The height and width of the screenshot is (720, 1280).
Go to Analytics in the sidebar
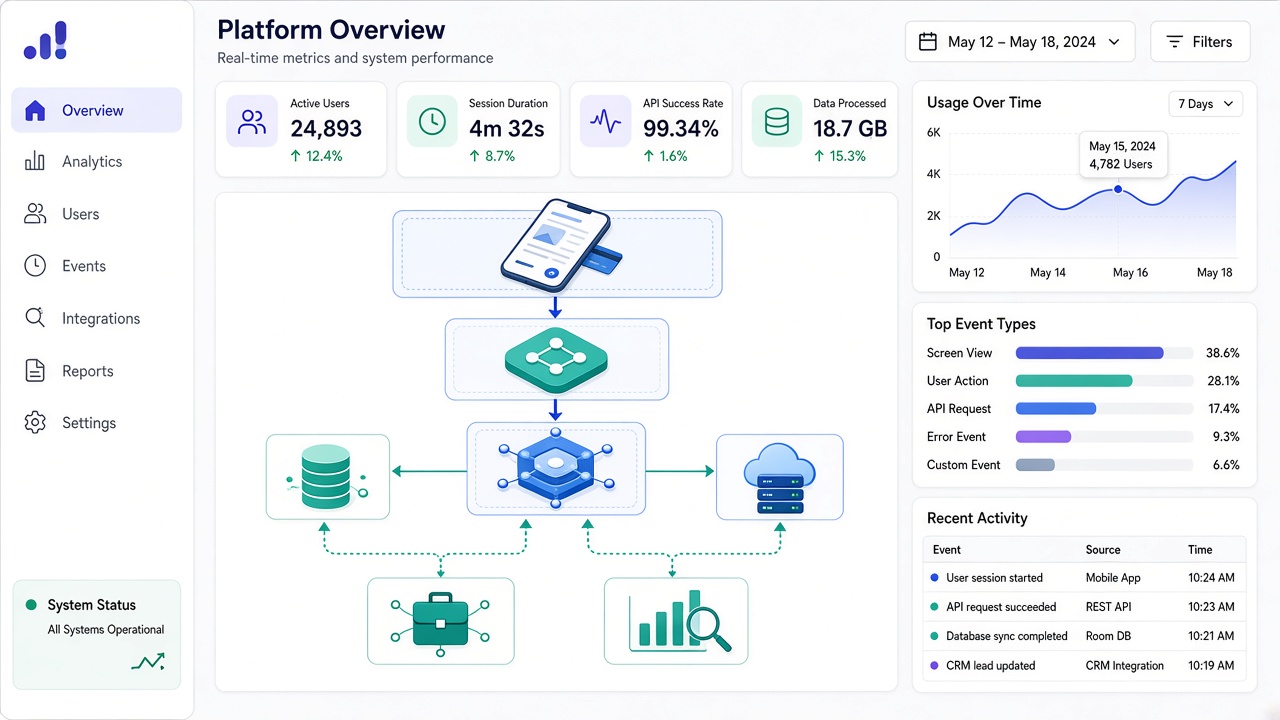coord(96,161)
